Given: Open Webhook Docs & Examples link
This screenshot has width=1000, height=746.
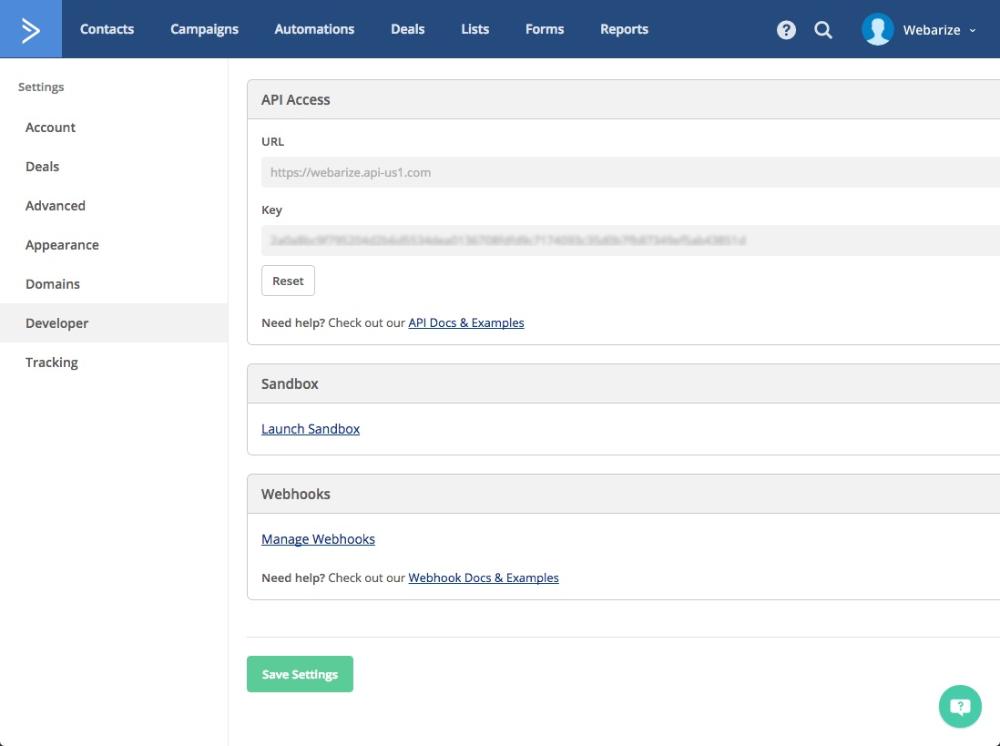Looking at the screenshot, I should [x=483, y=578].
